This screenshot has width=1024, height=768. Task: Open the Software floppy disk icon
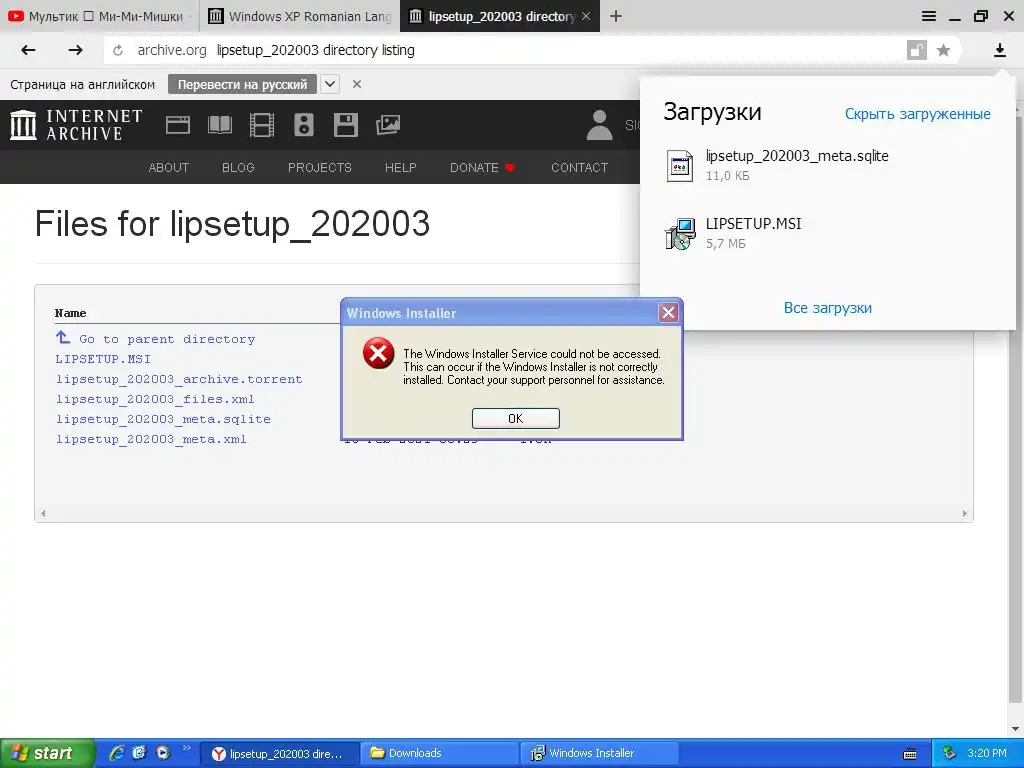(345, 125)
